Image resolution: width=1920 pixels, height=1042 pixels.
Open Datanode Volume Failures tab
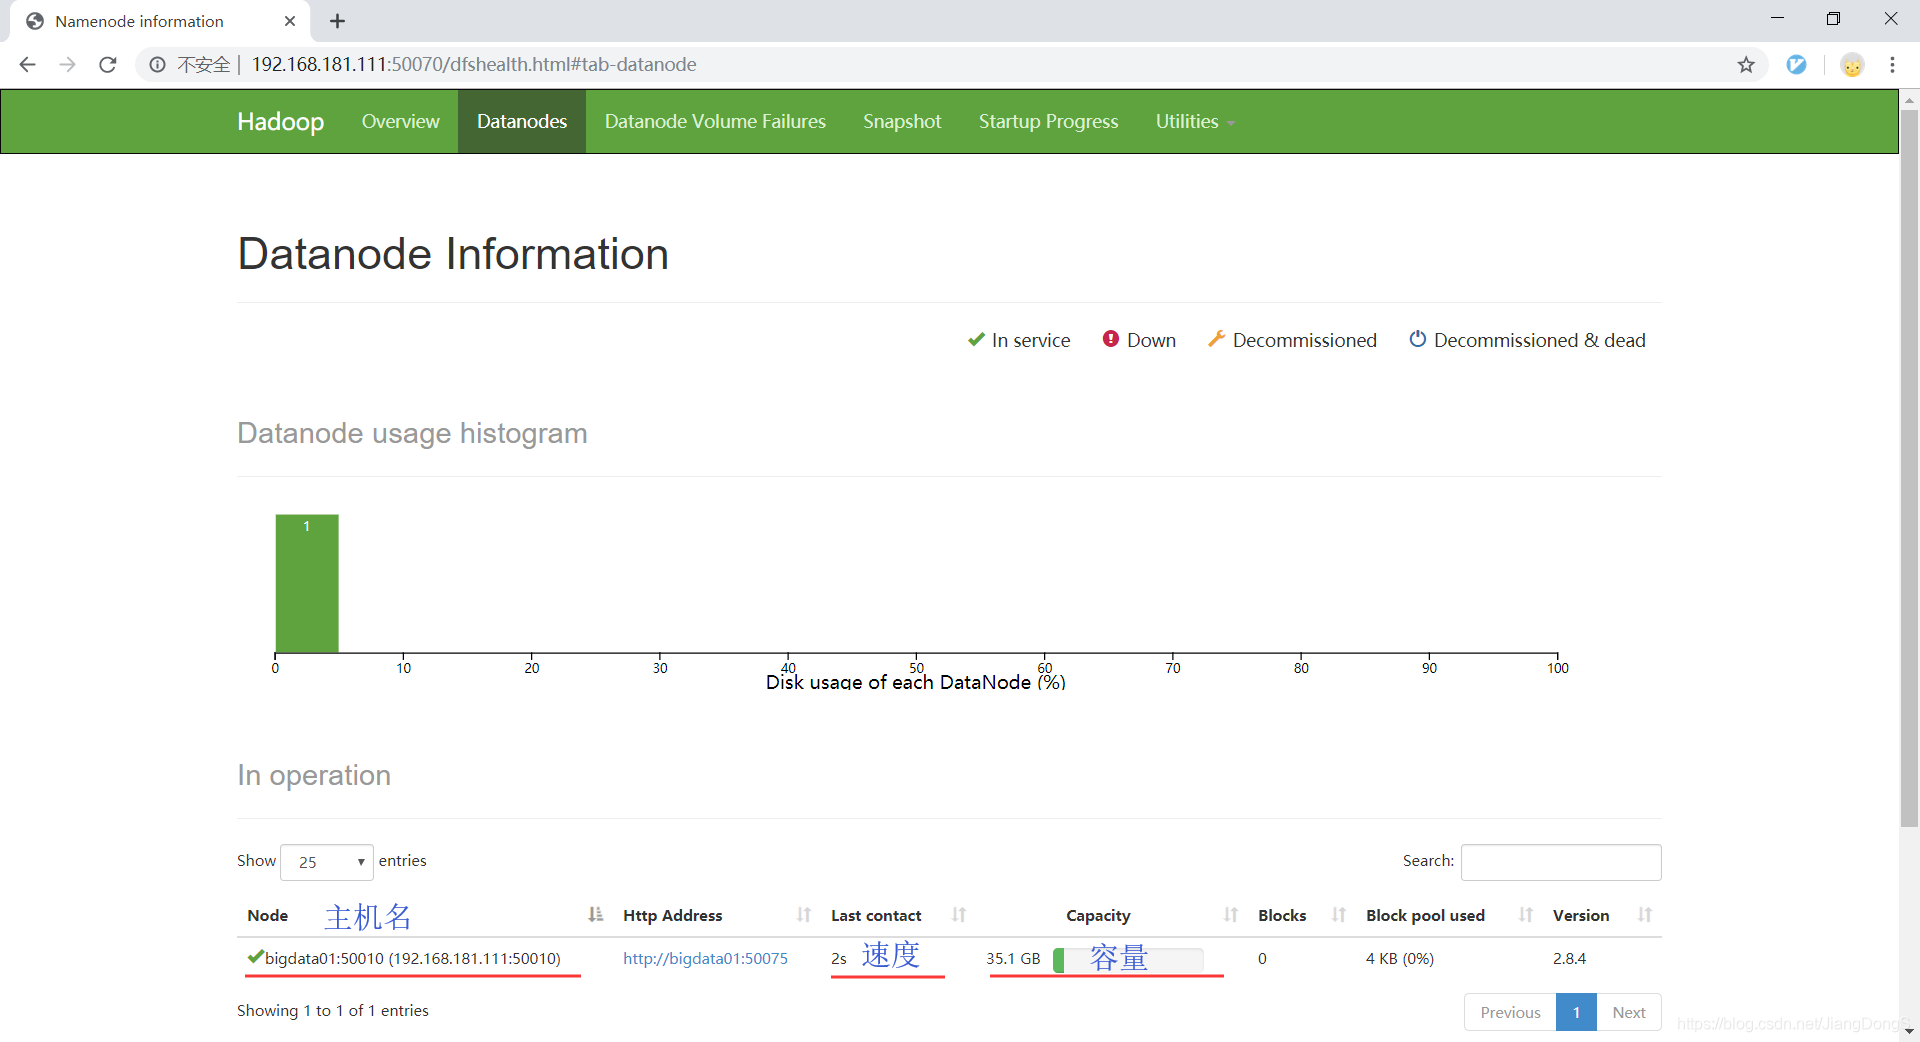click(715, 121)
